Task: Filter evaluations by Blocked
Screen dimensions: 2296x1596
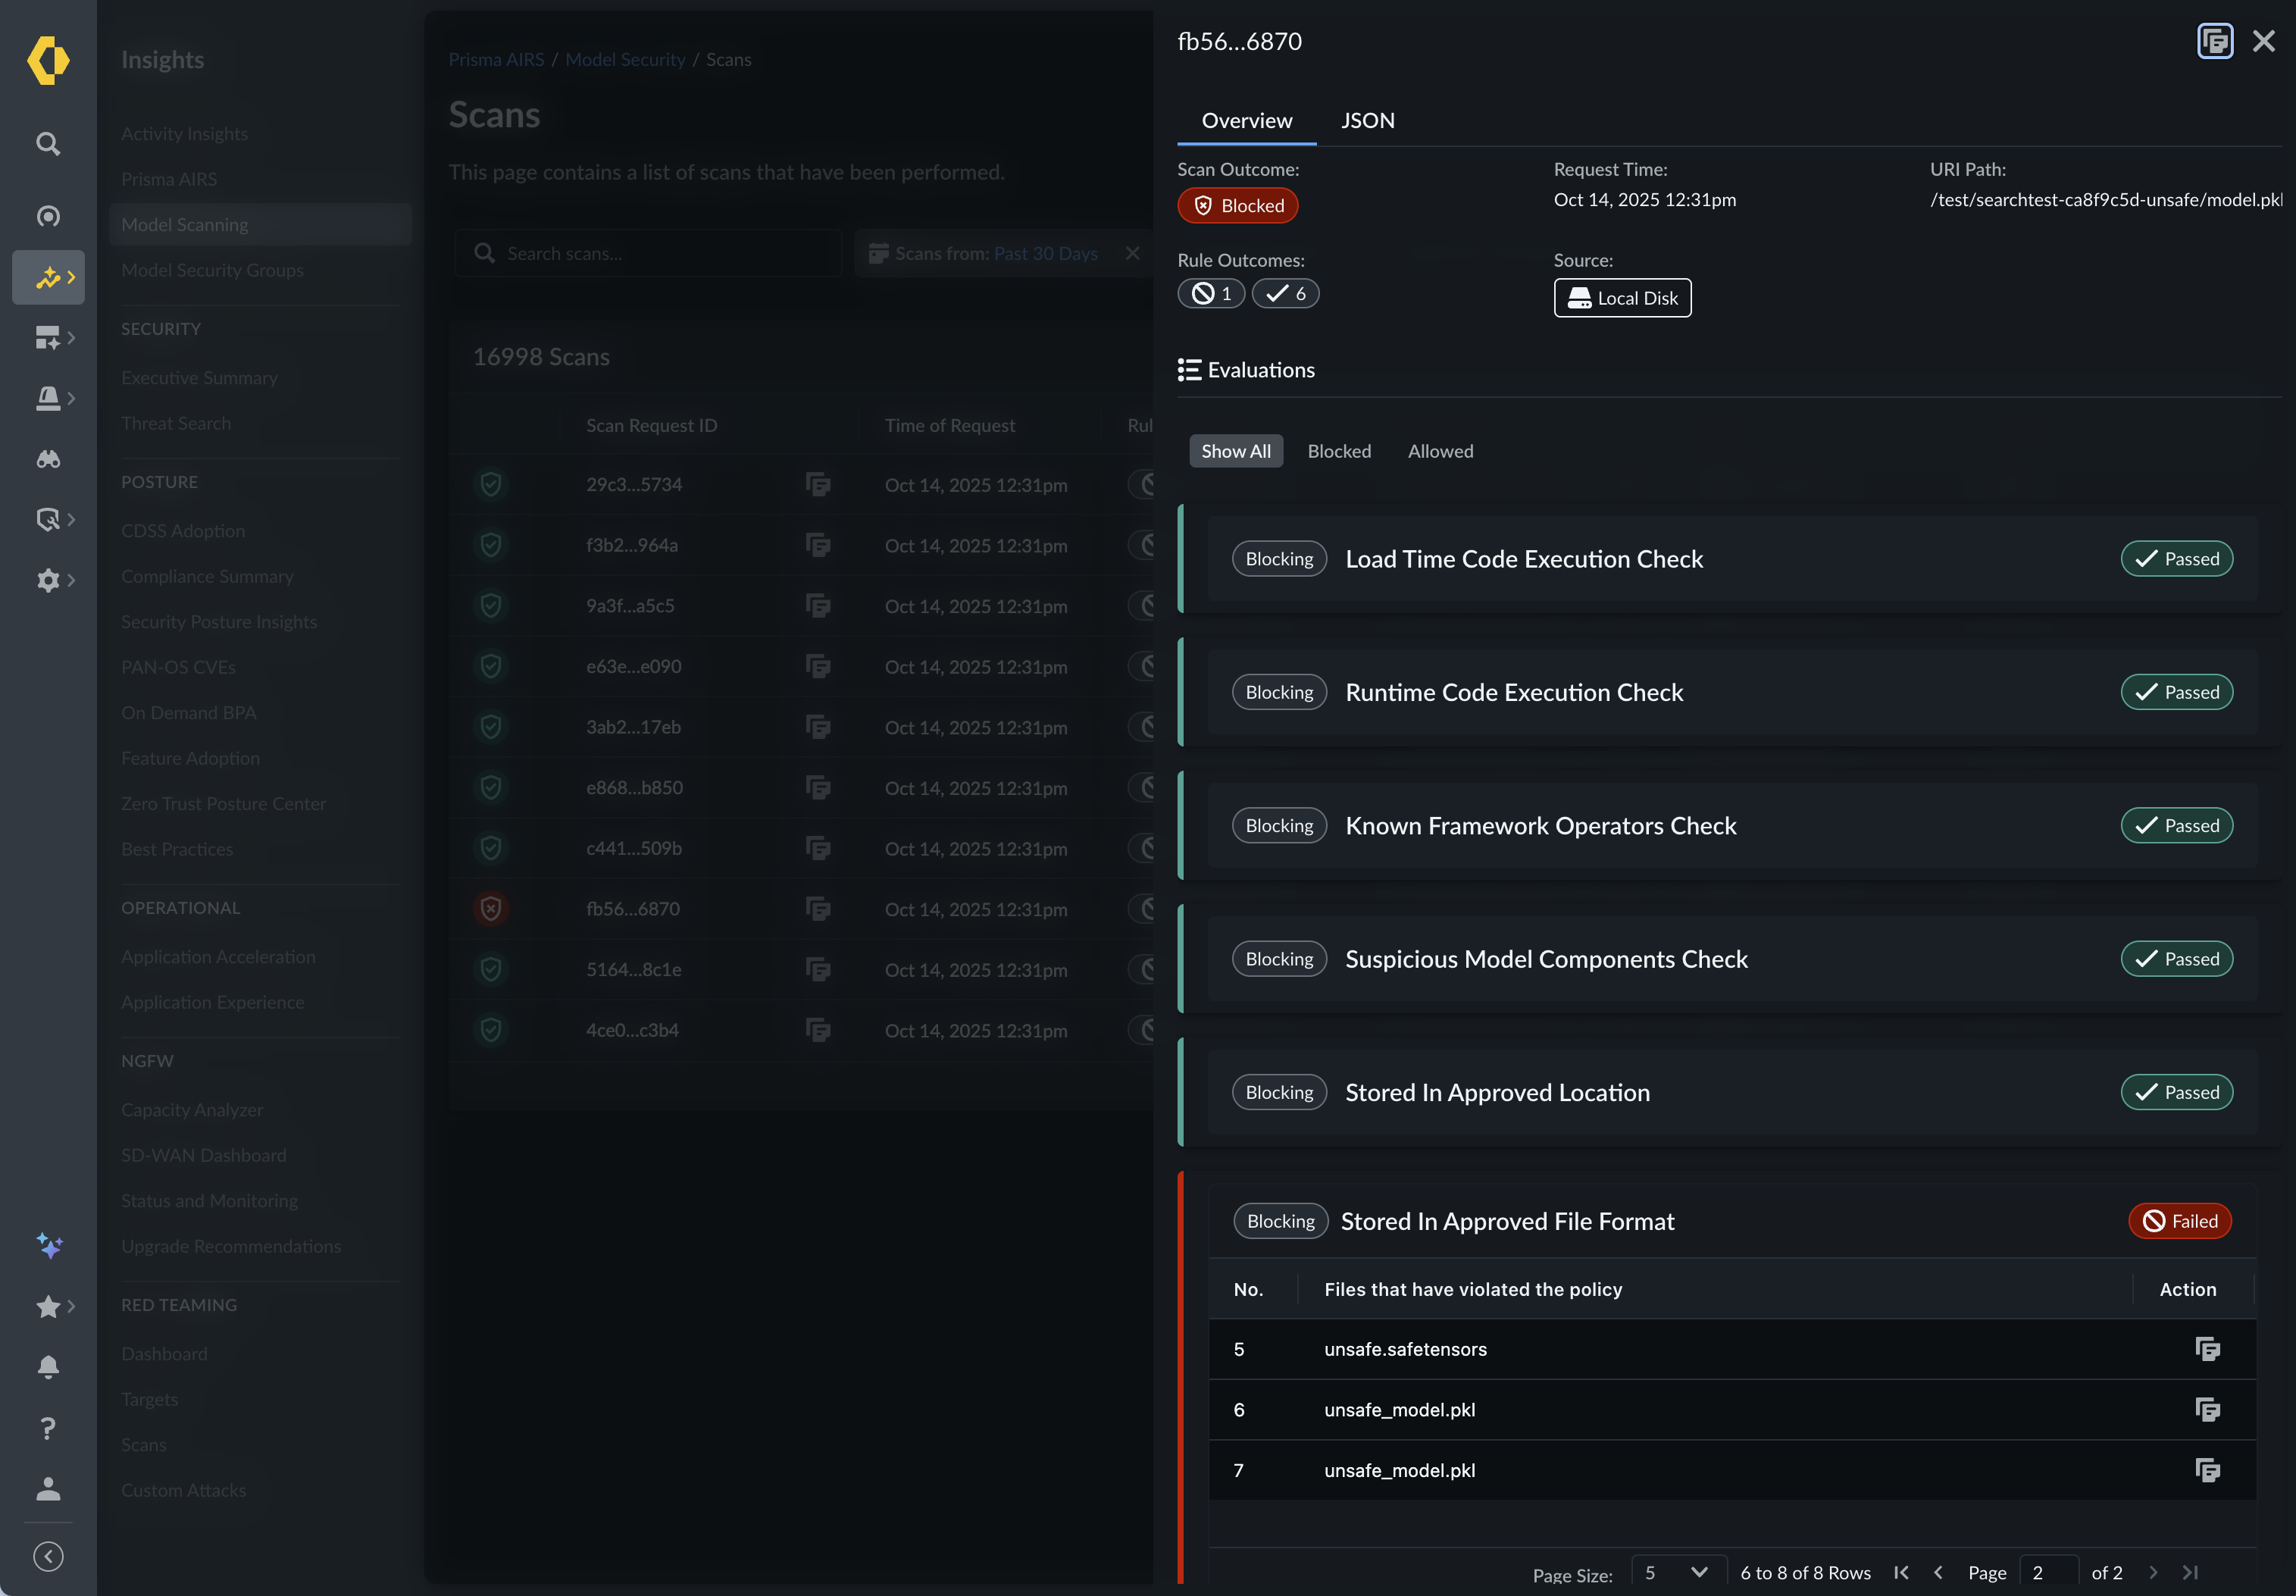Action: (x=1339, y=451)
